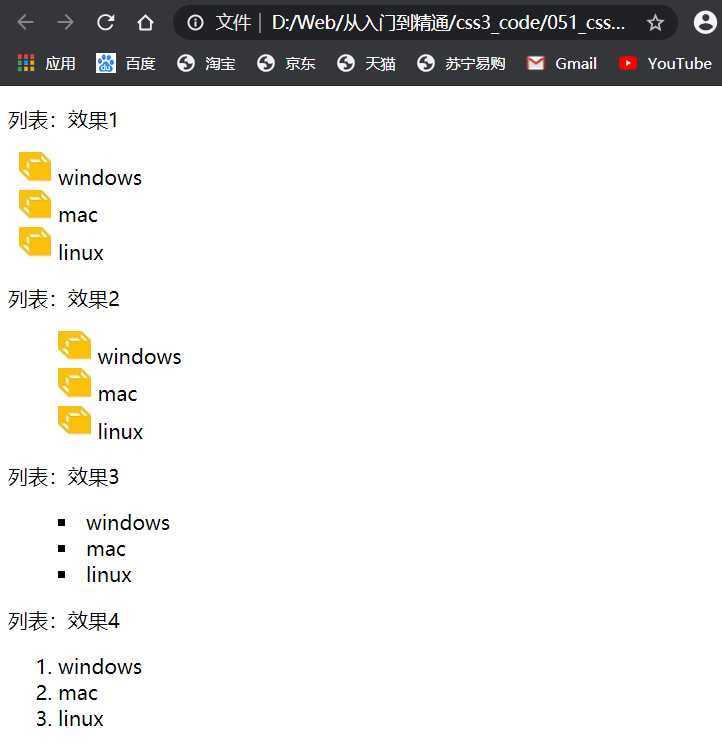Screen dimensions: 722x750
Task: Open the 天猫 bookmark
Action: coord(366,63)
